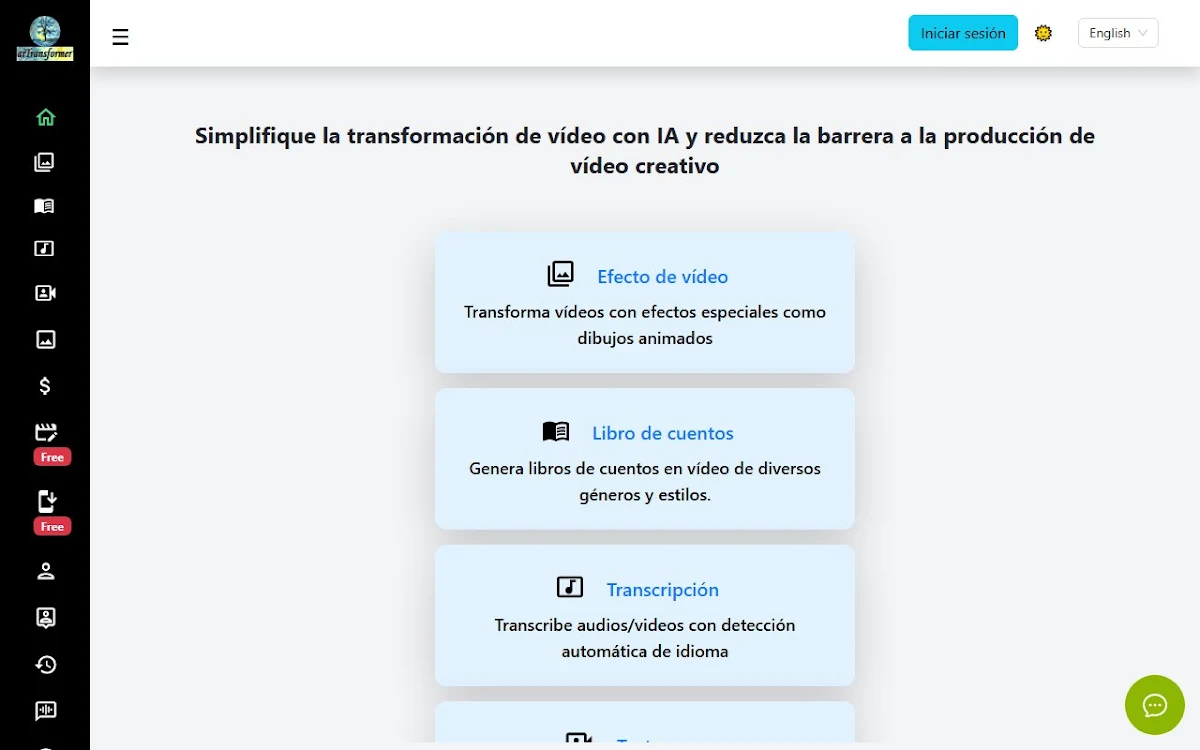Open video effect from sidebar gallery icon
Screen dimensions: 1200x750
(45, 162)
